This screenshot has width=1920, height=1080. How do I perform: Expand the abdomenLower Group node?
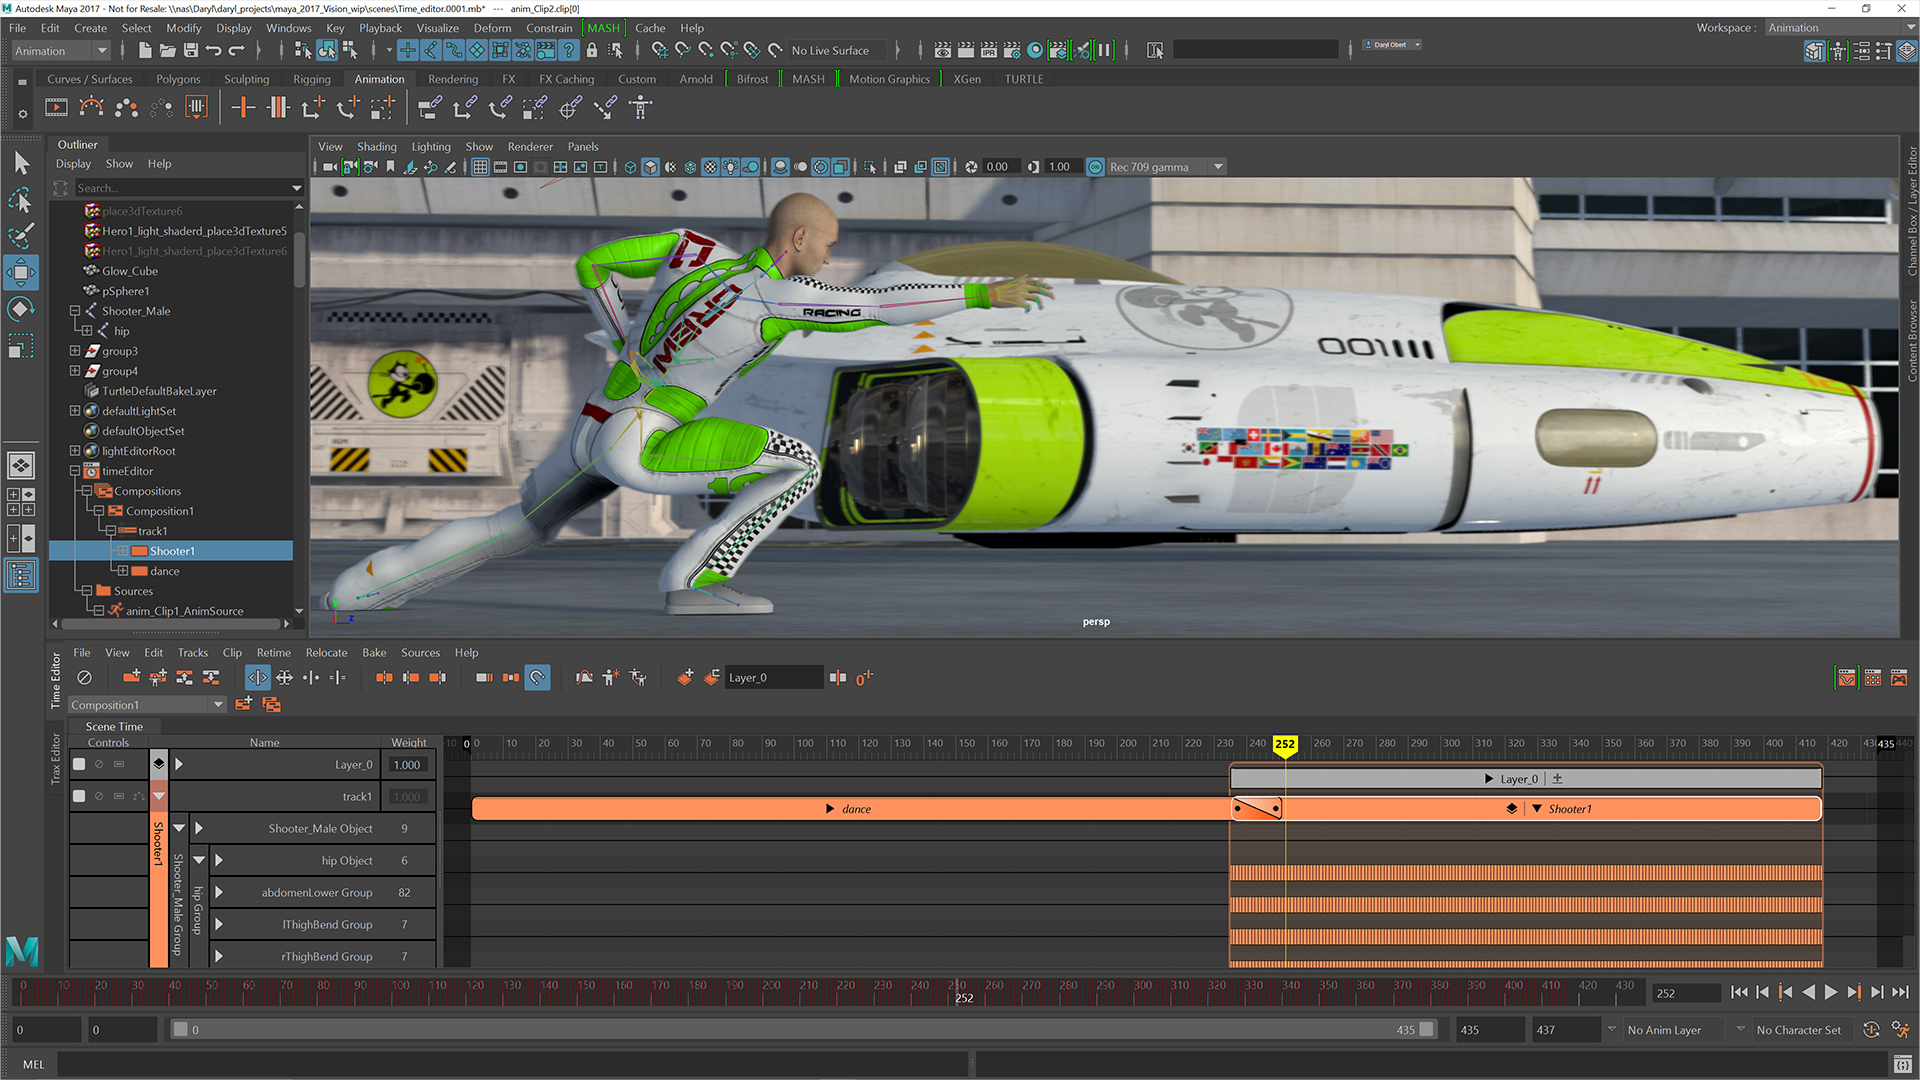(x=218, y=893)
